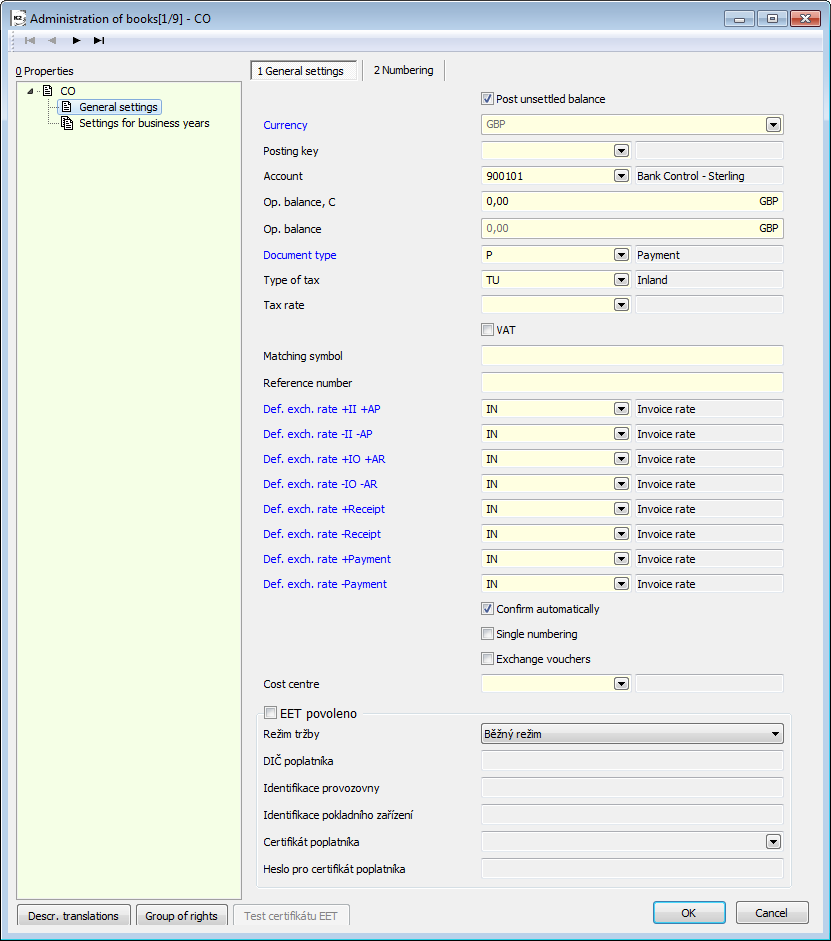Open Def. exch. rate -IO -AR dropdown
The width and height of the screenshot is (831, 941).
(622, 484)
